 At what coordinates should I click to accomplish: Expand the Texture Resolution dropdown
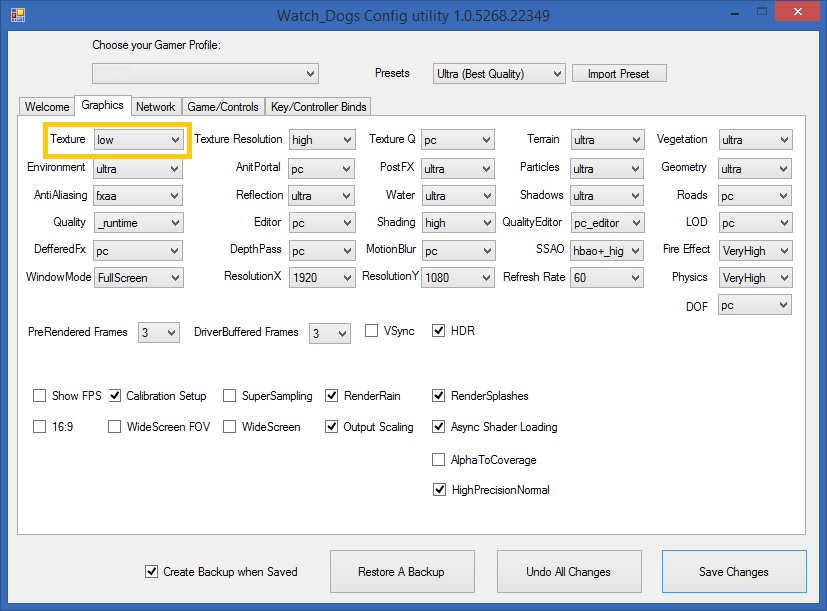322,140
